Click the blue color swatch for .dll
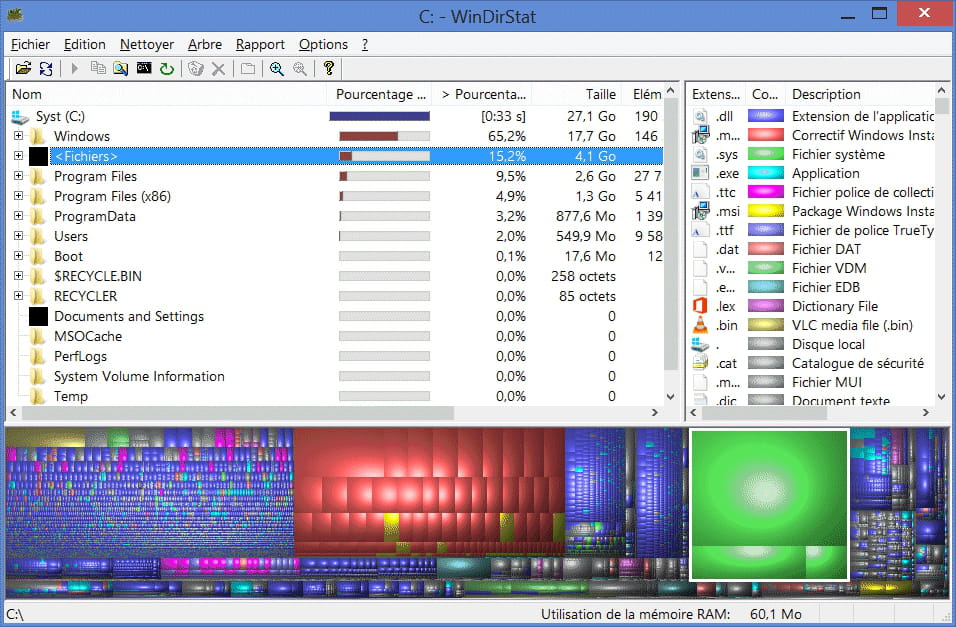This screenshot has width=956, height=627. coord(766,116)
